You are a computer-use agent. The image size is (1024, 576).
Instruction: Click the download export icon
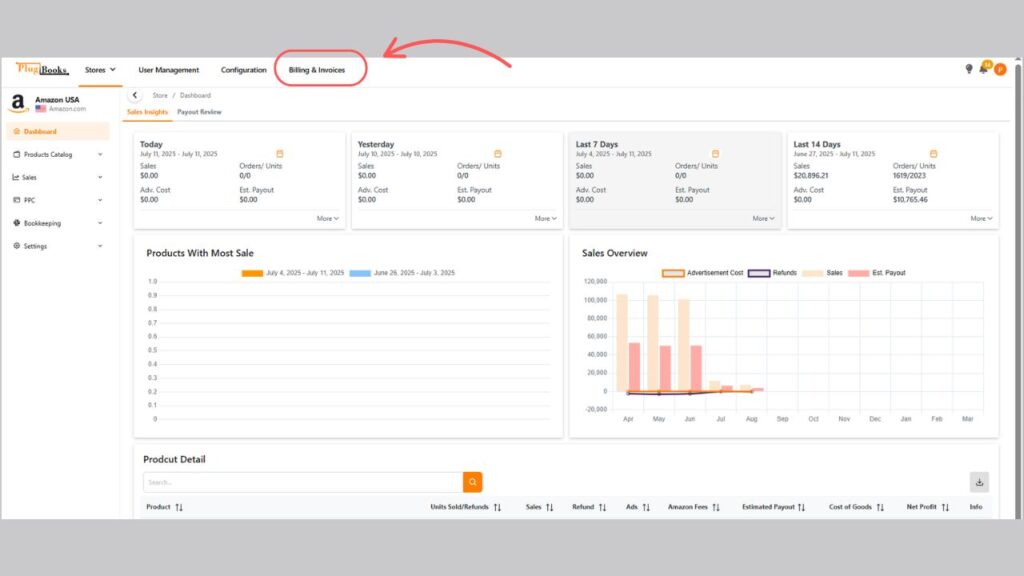coord(979,482)
